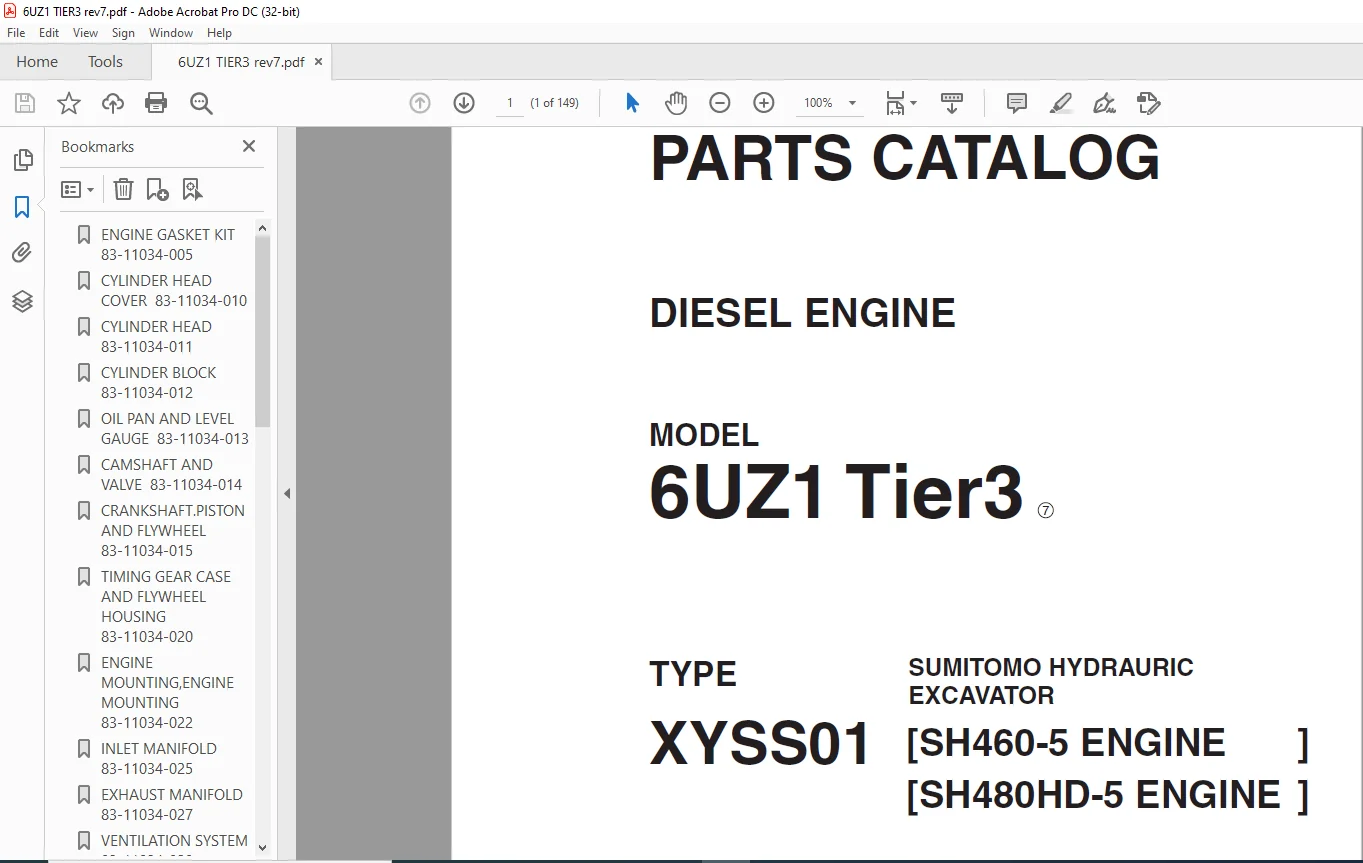Open the Edit menu
This screenshot has width=1363, height=863.
click(x=49, y=33)
